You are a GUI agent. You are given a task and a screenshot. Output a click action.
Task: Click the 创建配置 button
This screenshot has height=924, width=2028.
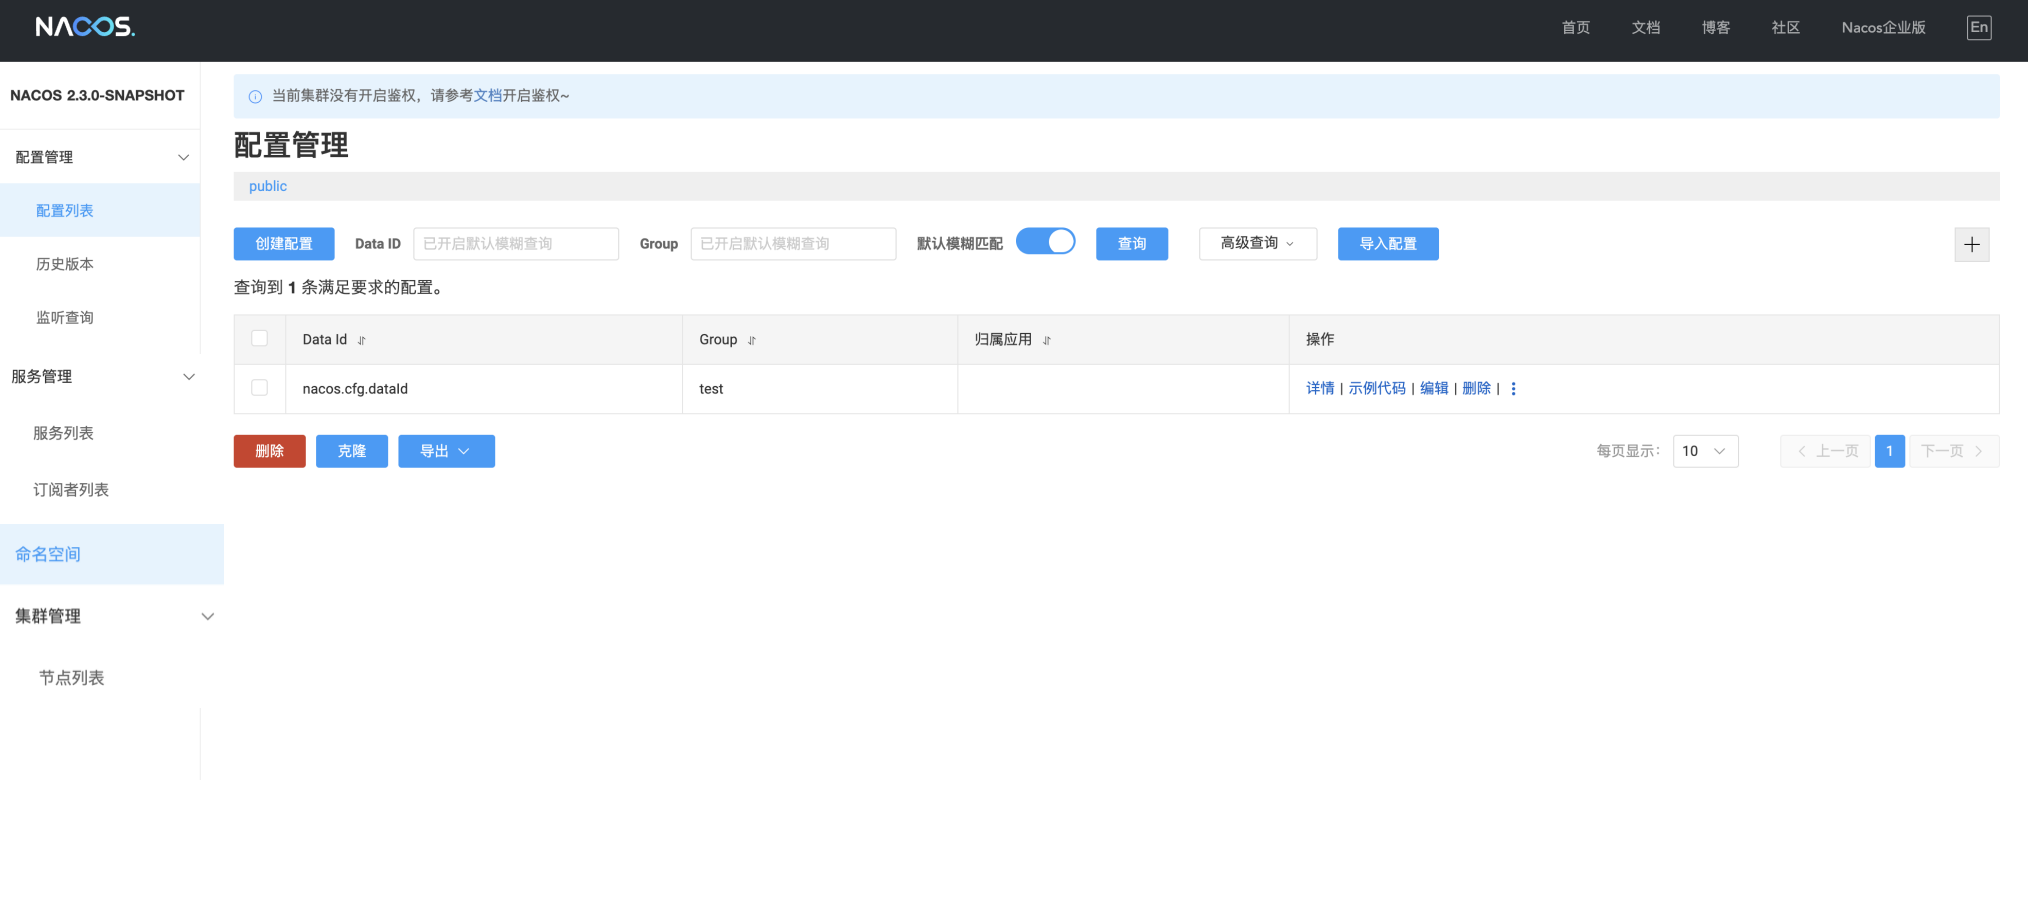click(x=284, y=244)
